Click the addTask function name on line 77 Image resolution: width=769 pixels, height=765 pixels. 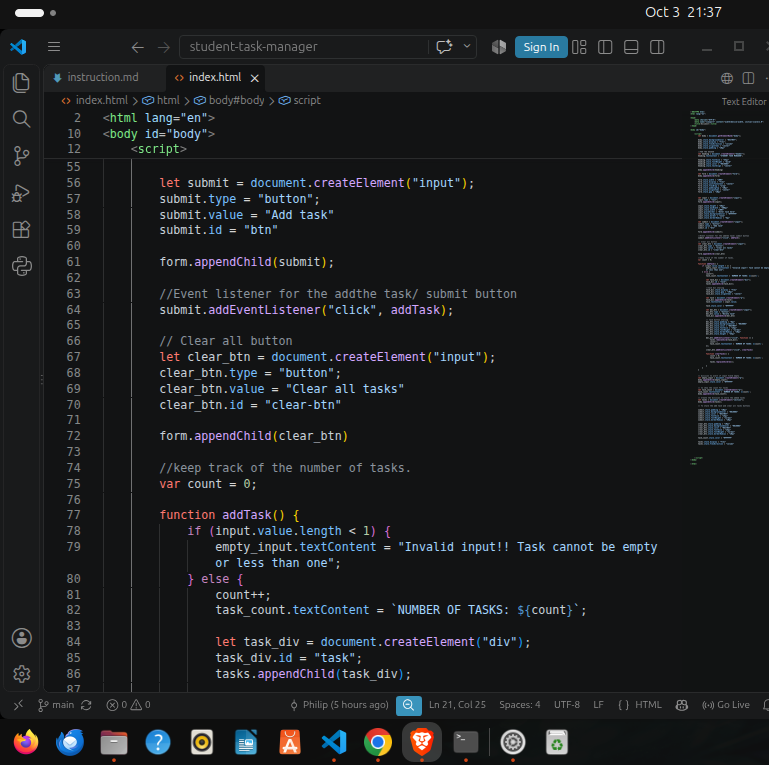point(247,514)
